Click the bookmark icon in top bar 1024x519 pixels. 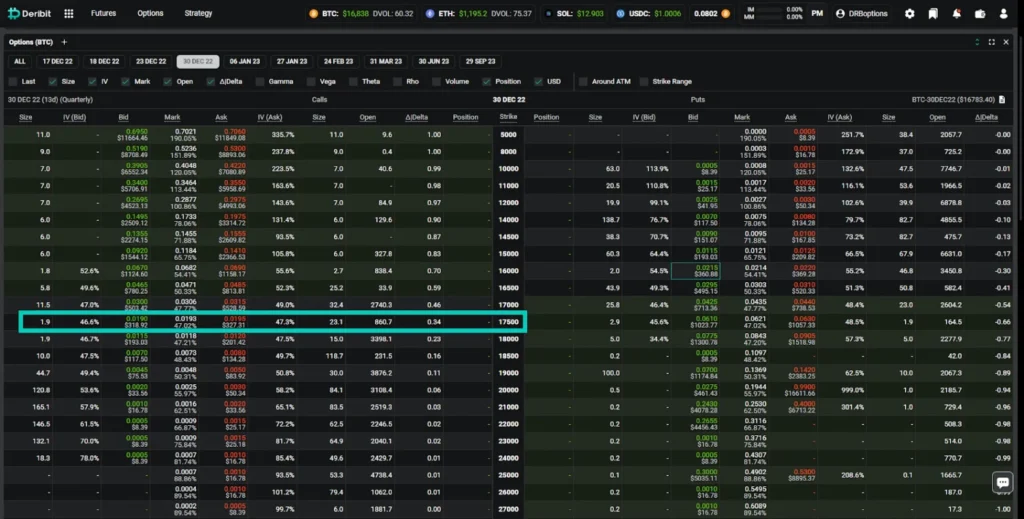pos(933,14)
